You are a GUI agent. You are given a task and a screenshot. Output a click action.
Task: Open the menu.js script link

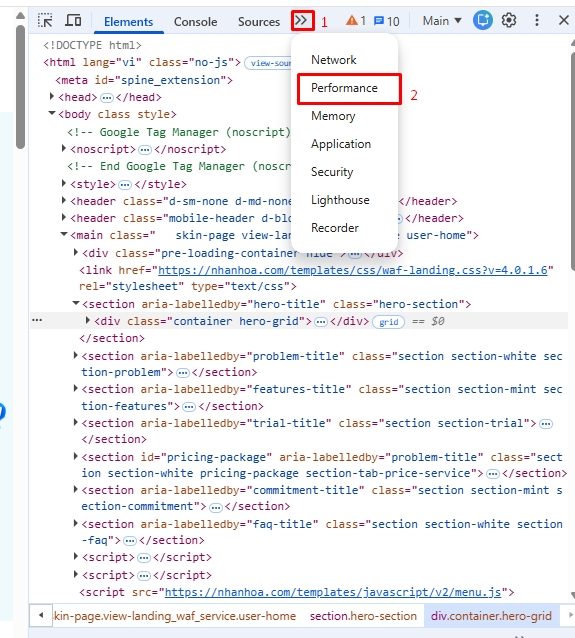(332, 592)
